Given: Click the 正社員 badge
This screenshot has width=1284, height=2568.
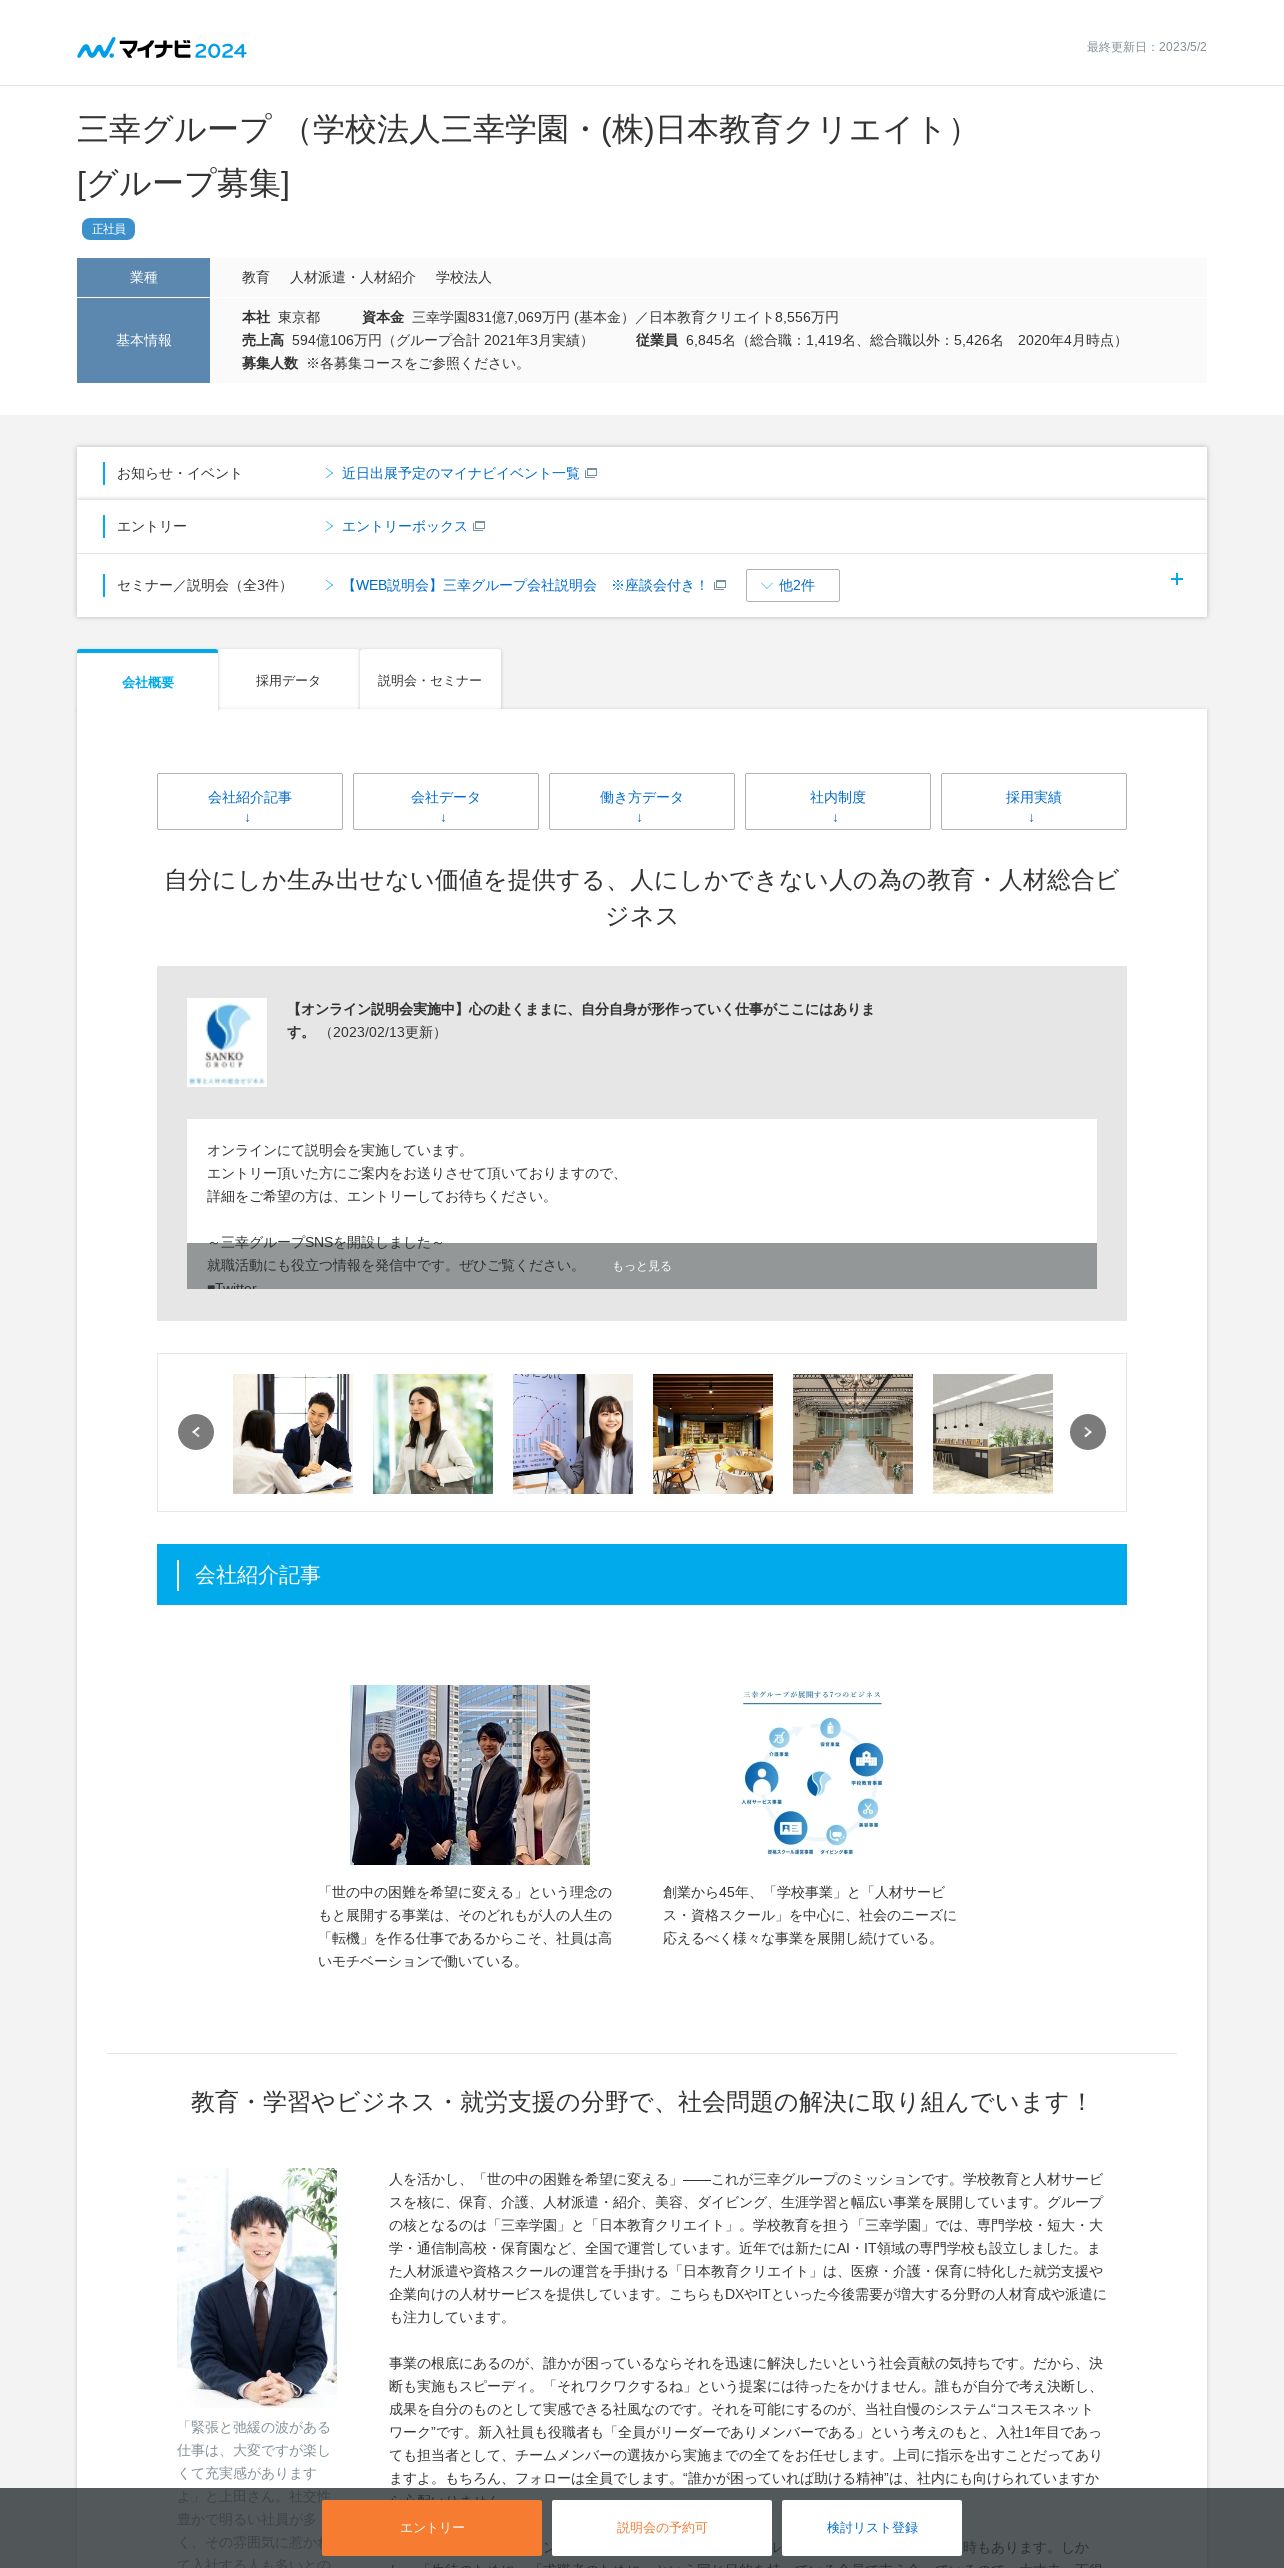Looking at the screenshot, I should (108, 229).
